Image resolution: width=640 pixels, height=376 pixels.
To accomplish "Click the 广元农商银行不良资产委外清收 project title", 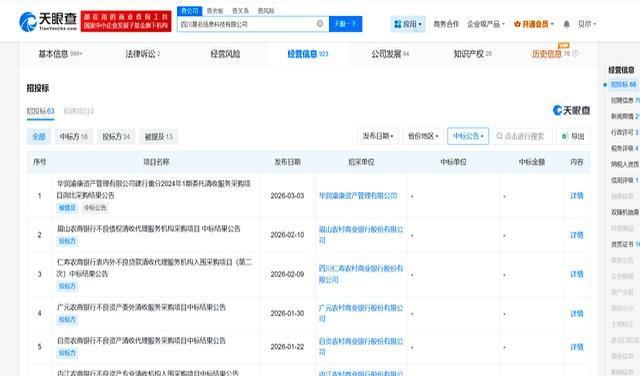I will pos(141,307).
